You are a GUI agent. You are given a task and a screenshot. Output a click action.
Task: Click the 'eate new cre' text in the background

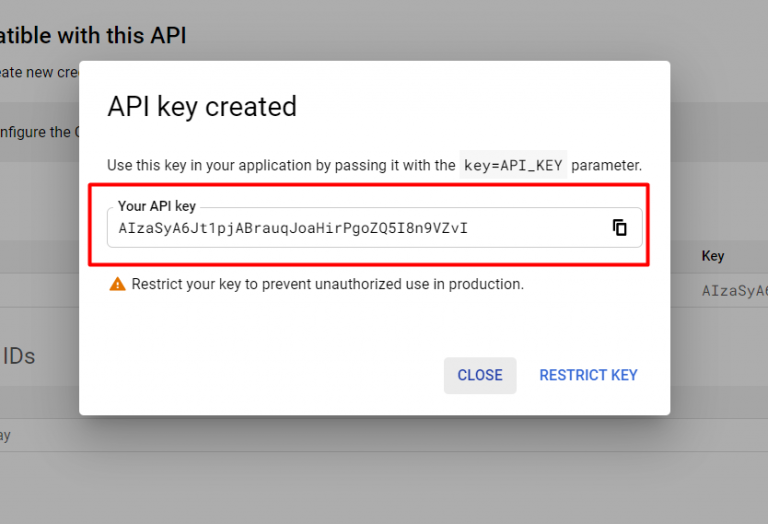tap(39, 72)
